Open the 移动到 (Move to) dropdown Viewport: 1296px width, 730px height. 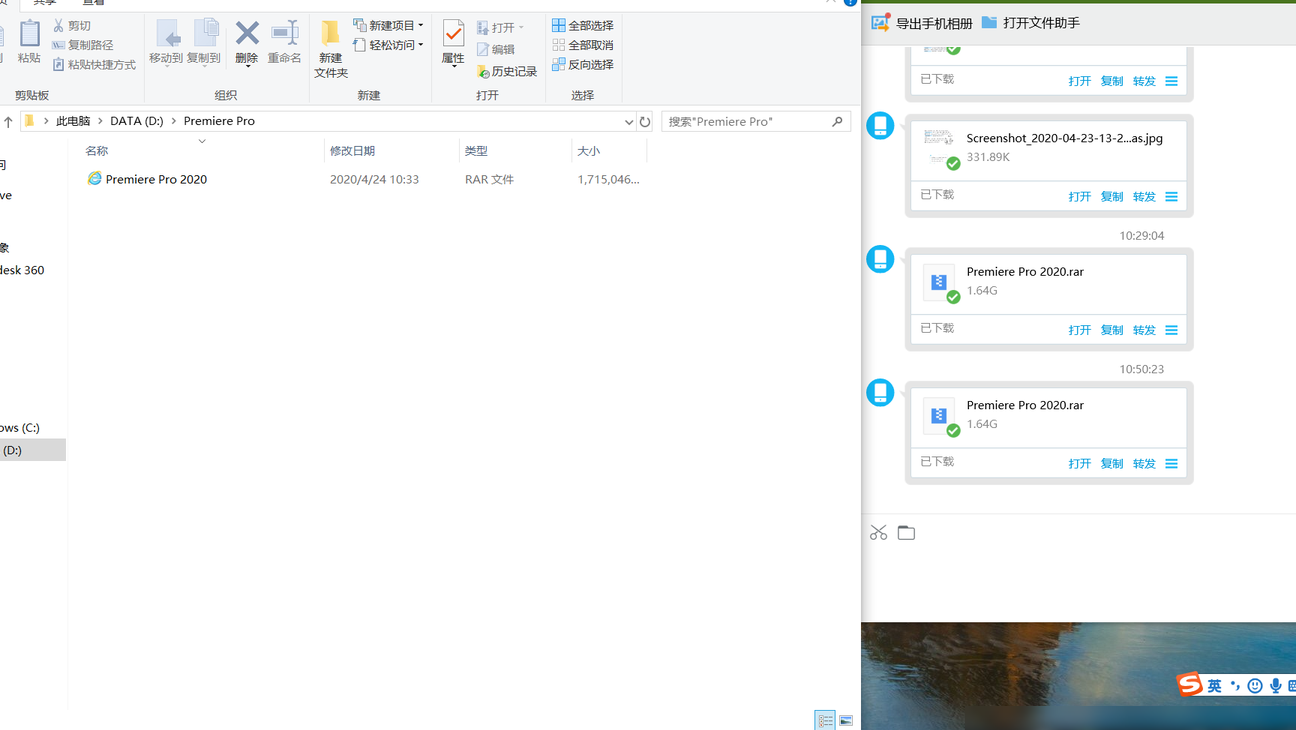coord(166,66)
